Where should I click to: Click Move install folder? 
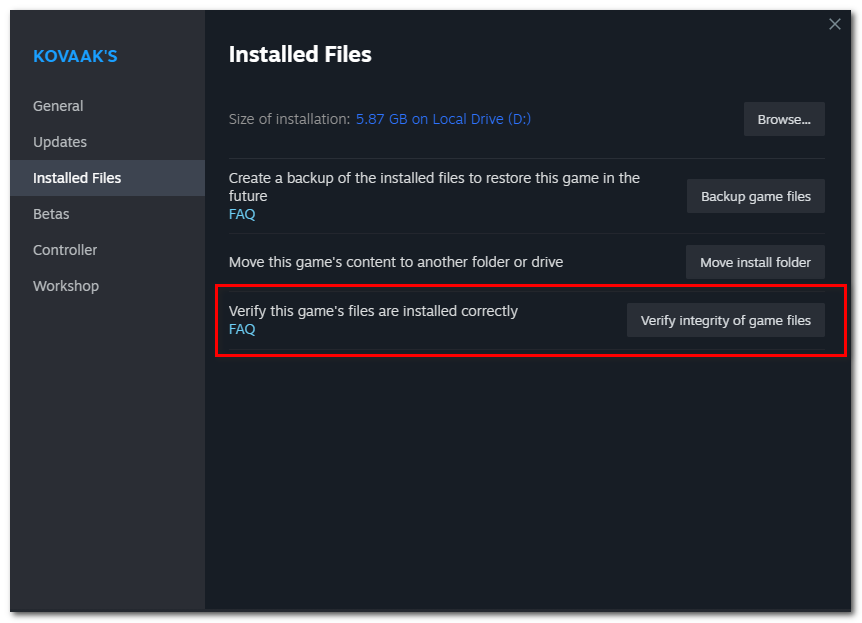(755, 261)
